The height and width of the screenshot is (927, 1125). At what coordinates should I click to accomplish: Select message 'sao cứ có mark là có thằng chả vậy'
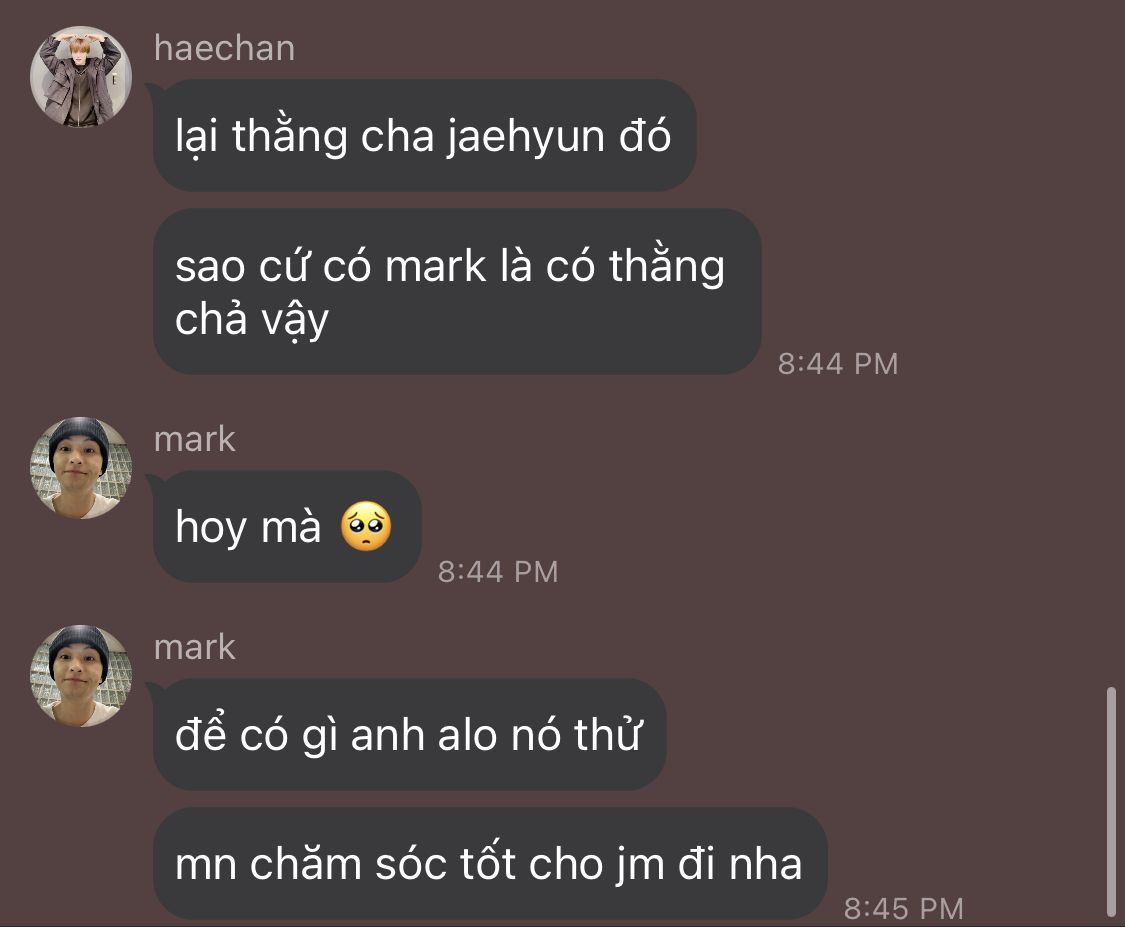(457, 291)
